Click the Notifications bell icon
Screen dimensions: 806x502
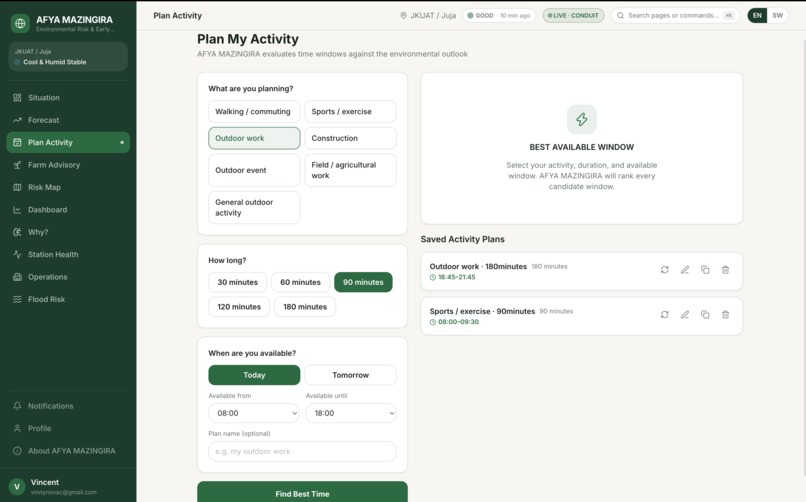coord(17,406)
